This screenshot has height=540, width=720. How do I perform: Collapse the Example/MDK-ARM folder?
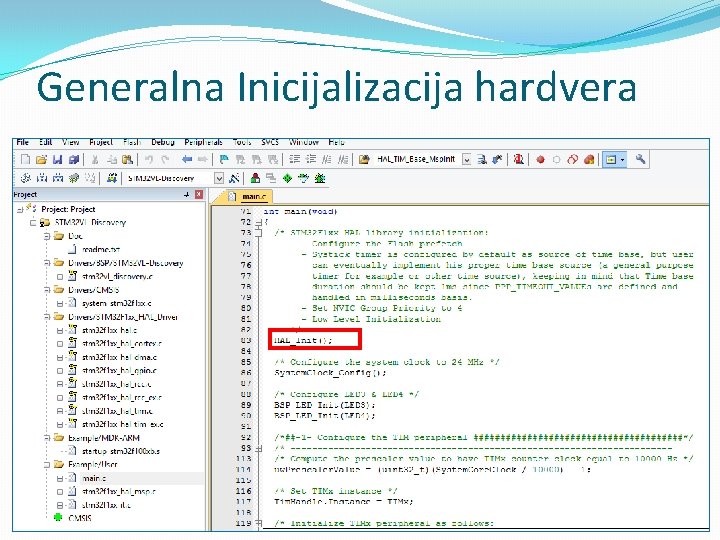point(46,438)
